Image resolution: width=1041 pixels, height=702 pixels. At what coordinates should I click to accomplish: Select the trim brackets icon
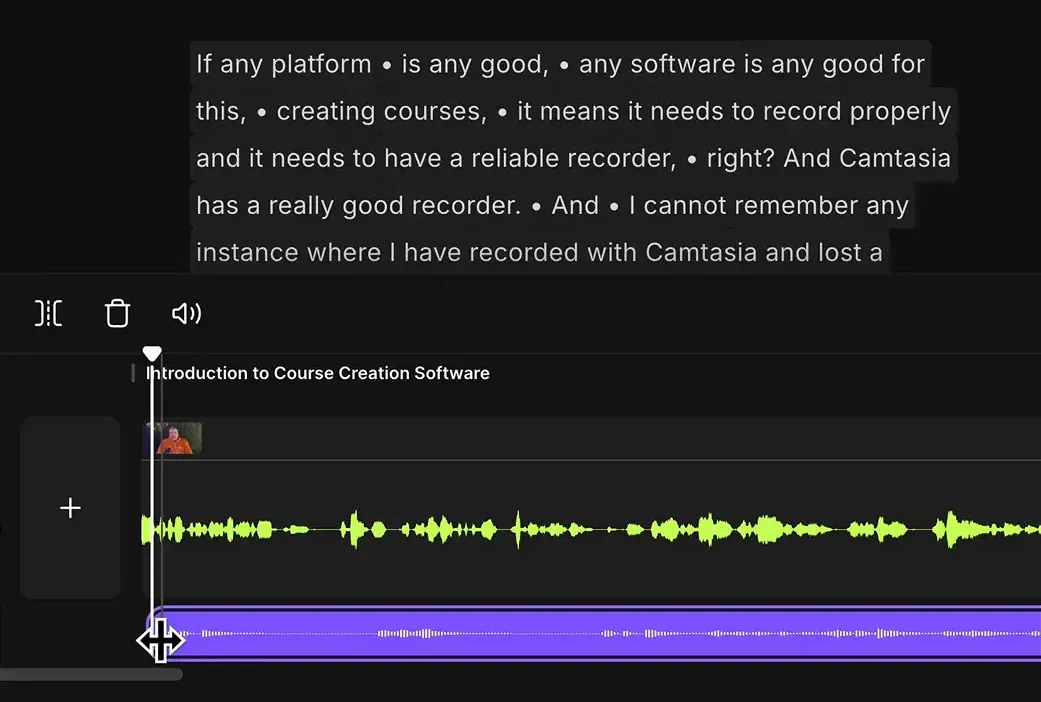pos(48,313)
